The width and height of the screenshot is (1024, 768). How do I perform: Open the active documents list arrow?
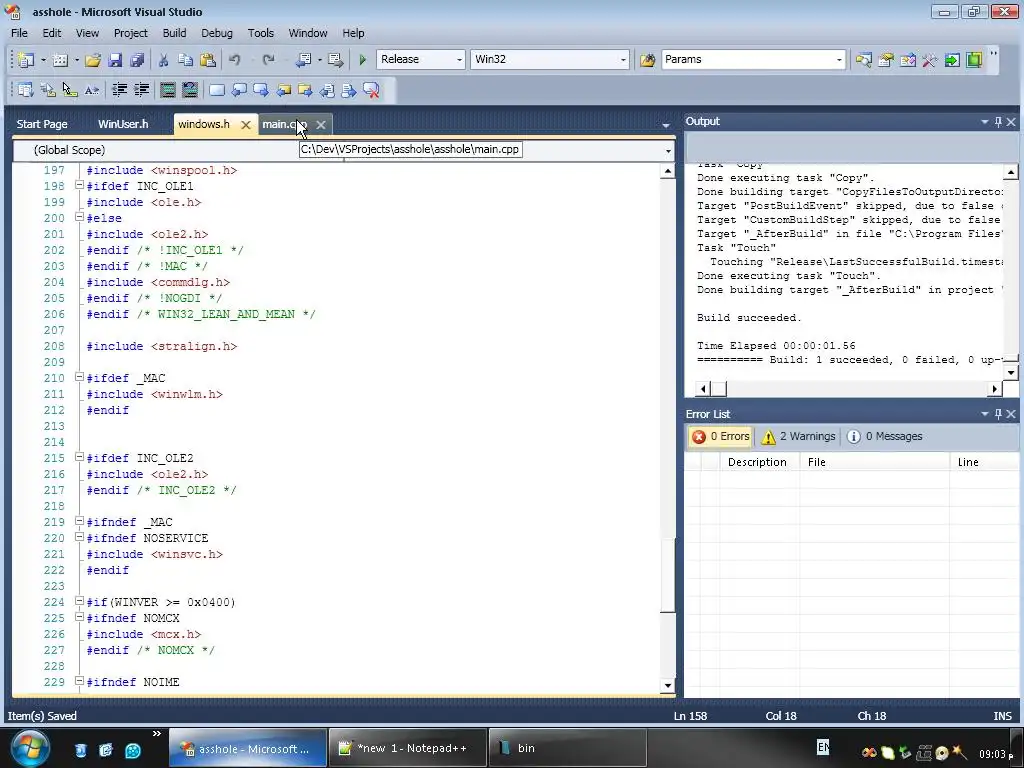665,125
